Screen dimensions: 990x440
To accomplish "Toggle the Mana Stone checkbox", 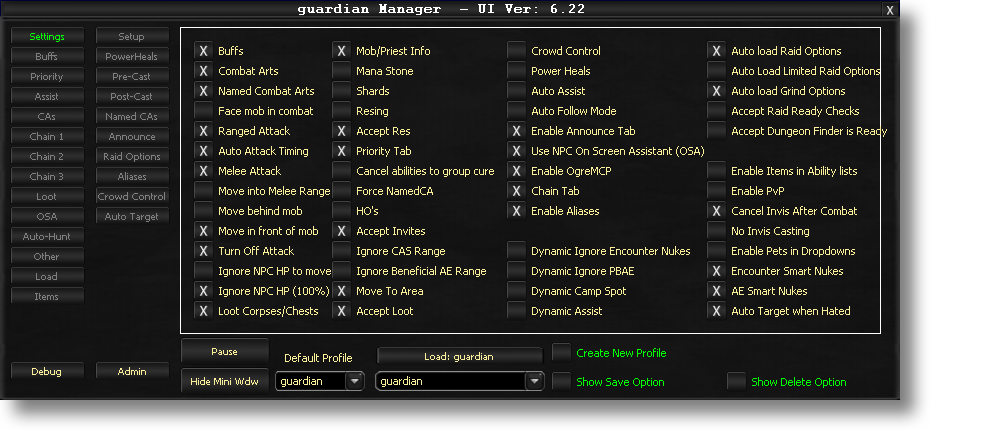I will pos(342,71).
